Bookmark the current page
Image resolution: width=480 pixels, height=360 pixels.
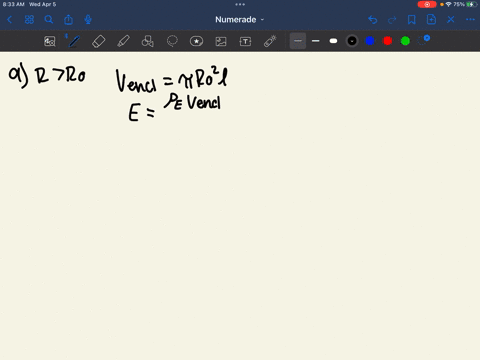412,20
